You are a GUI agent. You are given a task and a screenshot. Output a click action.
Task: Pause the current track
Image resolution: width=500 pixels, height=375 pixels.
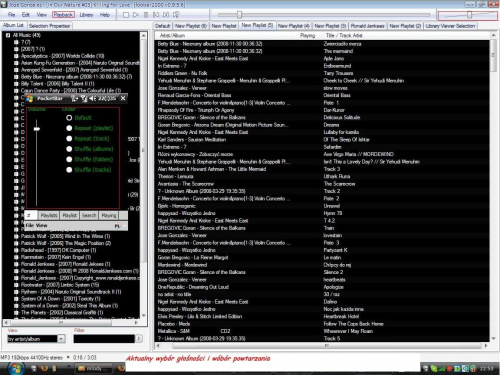(x=146, y=15)
